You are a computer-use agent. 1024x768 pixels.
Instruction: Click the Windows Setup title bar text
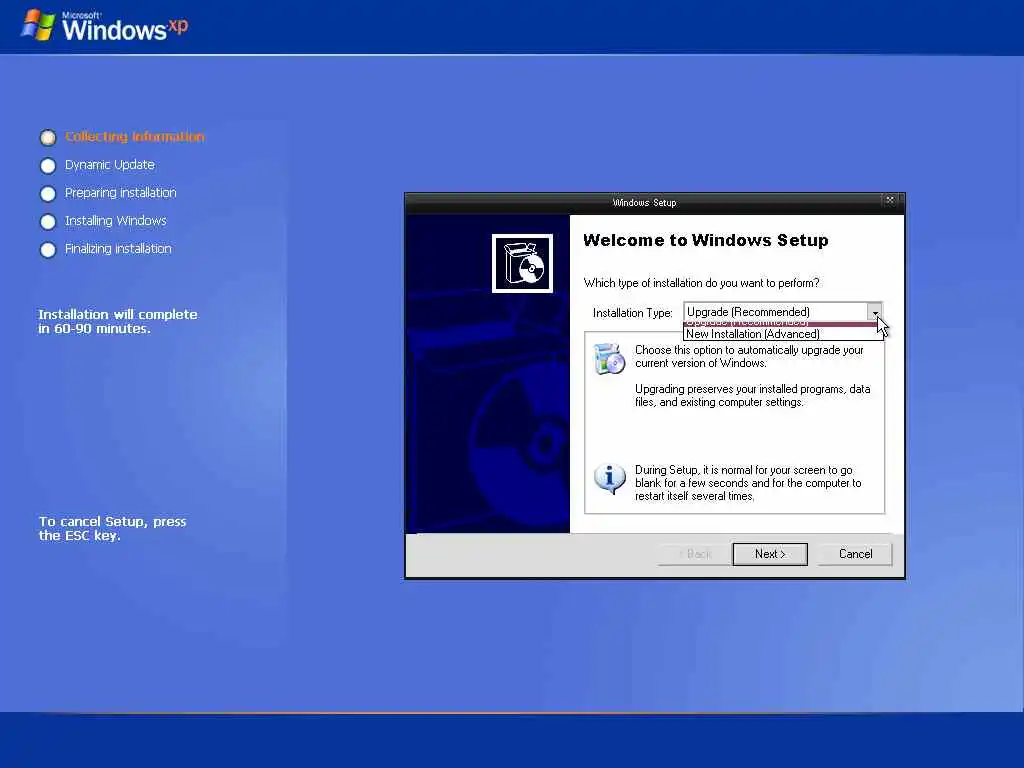[x=645, y=202]
